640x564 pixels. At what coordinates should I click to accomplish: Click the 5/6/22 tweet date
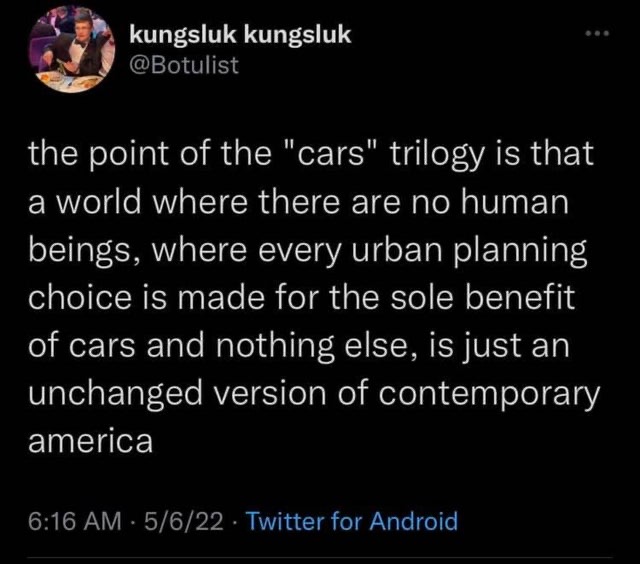click(x=184, y=521)
